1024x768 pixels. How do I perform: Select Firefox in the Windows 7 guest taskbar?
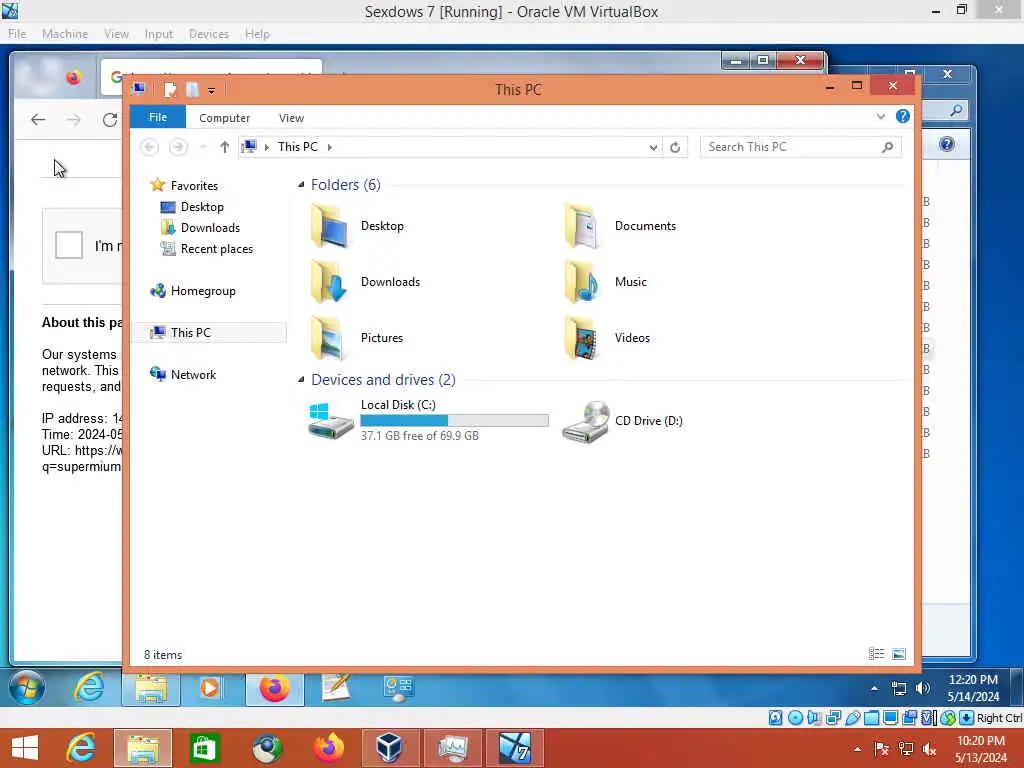(274, 688)
